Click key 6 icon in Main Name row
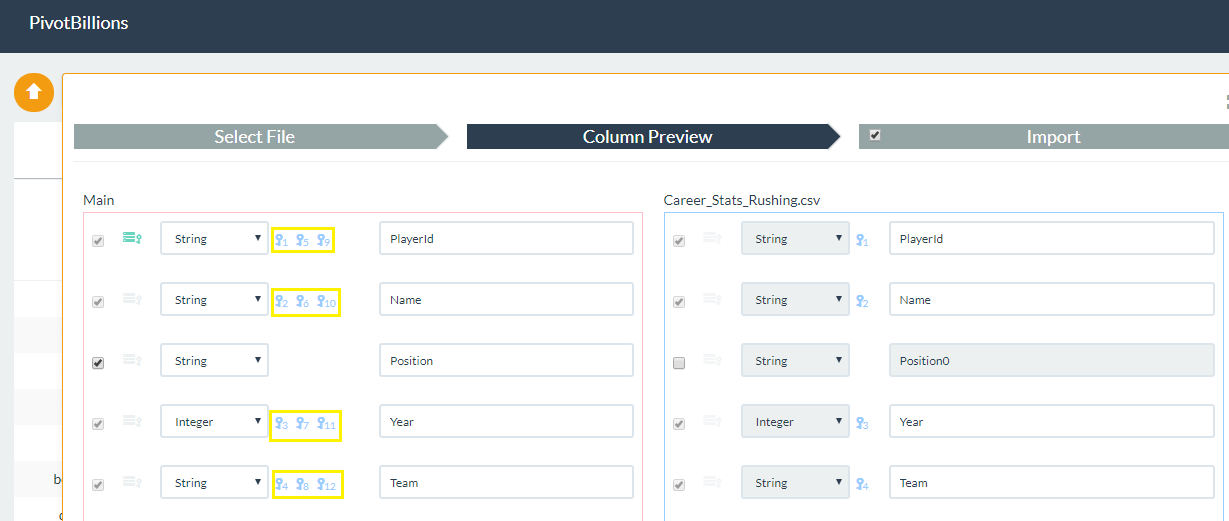This screenshot has width=1229, height=521. 302,301
